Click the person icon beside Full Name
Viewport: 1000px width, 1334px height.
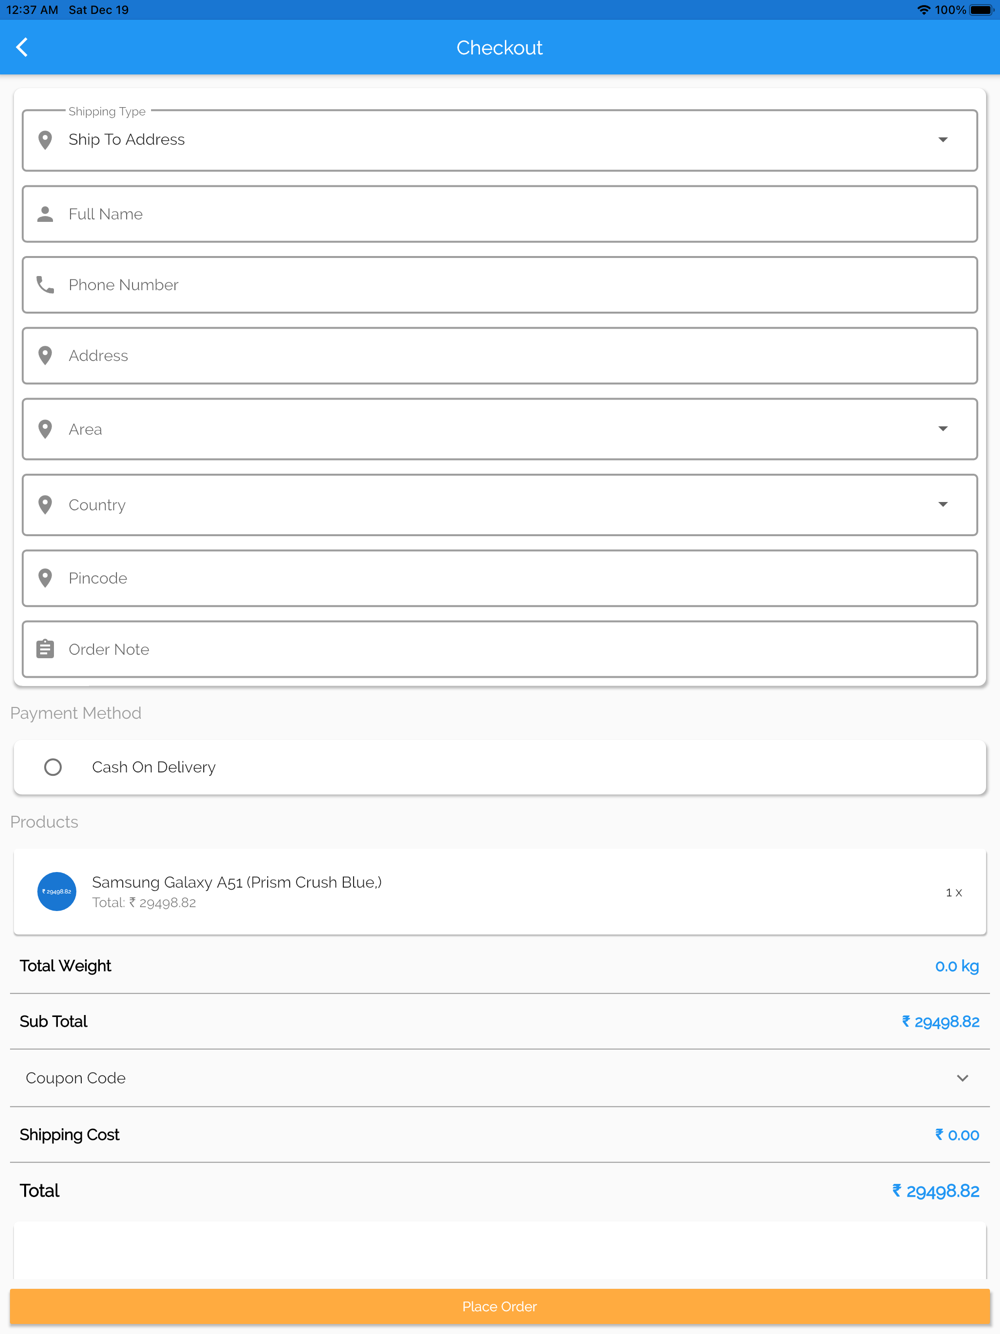45,214
